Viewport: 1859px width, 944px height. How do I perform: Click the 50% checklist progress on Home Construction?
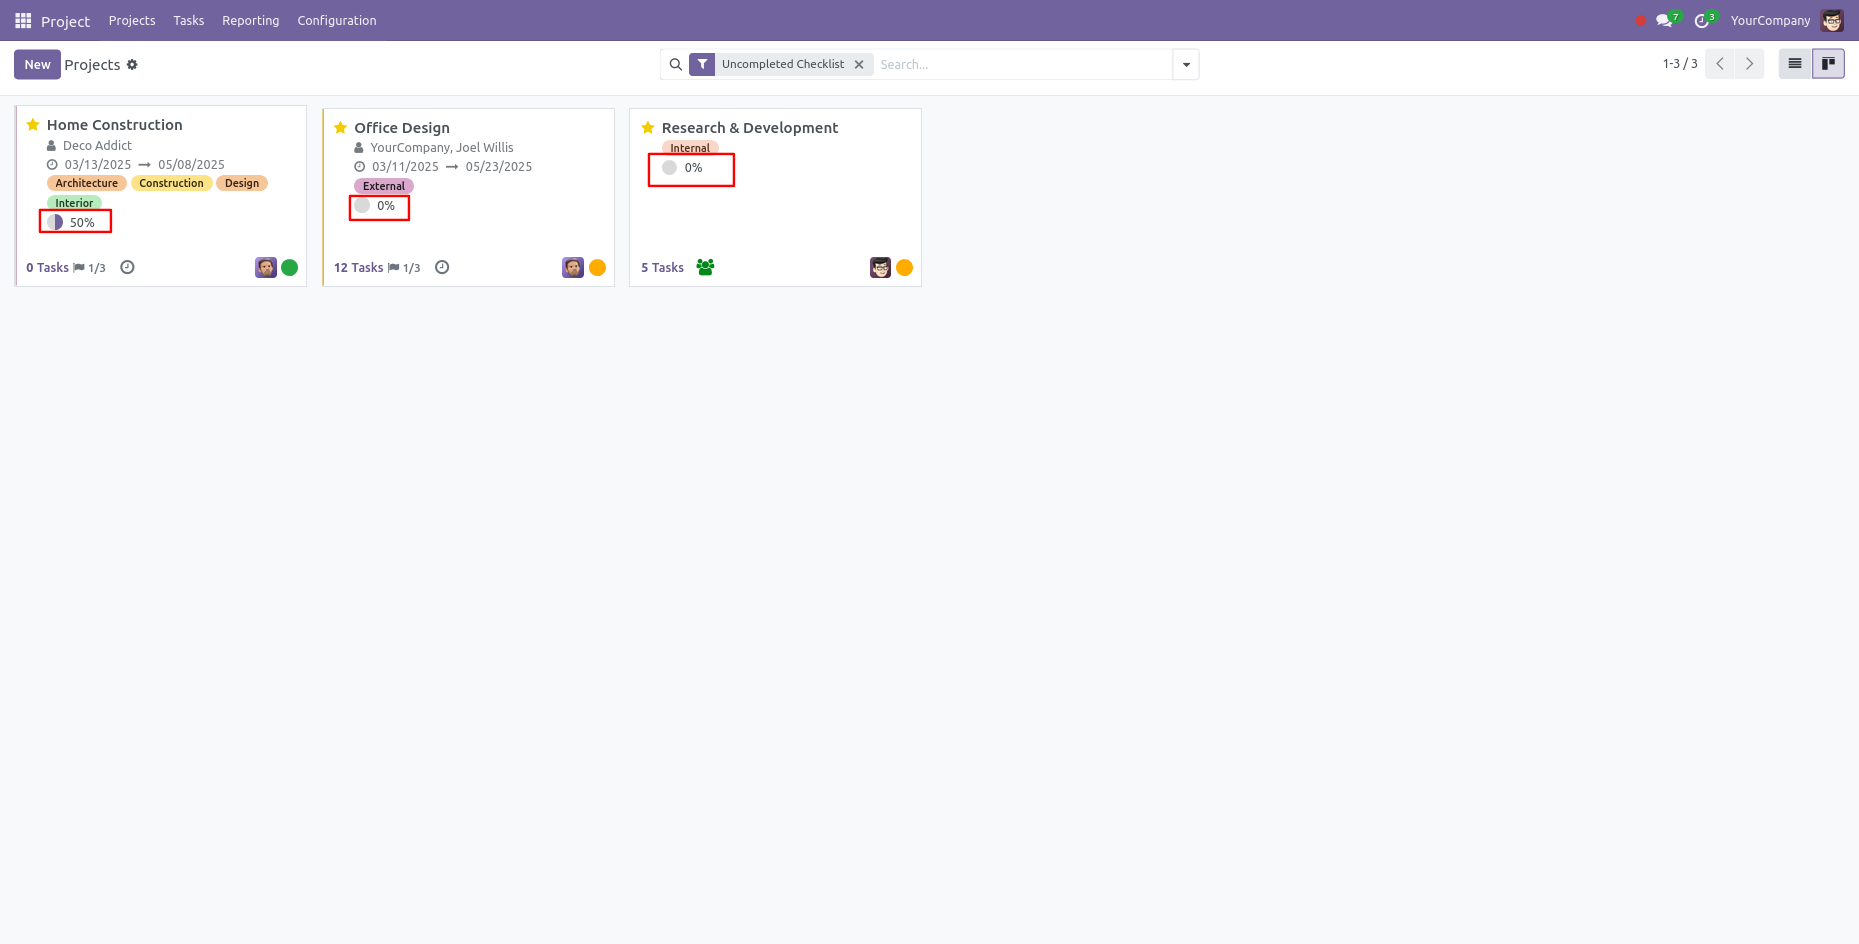(72, 222)
